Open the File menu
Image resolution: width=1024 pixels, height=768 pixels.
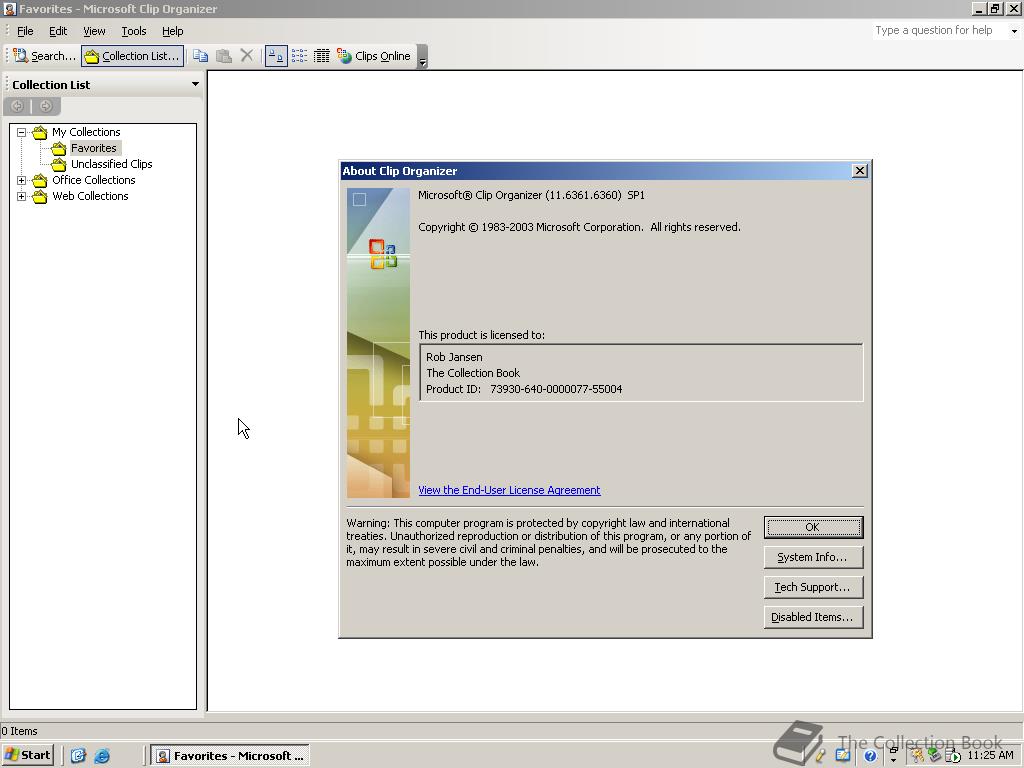pos(25,31)
